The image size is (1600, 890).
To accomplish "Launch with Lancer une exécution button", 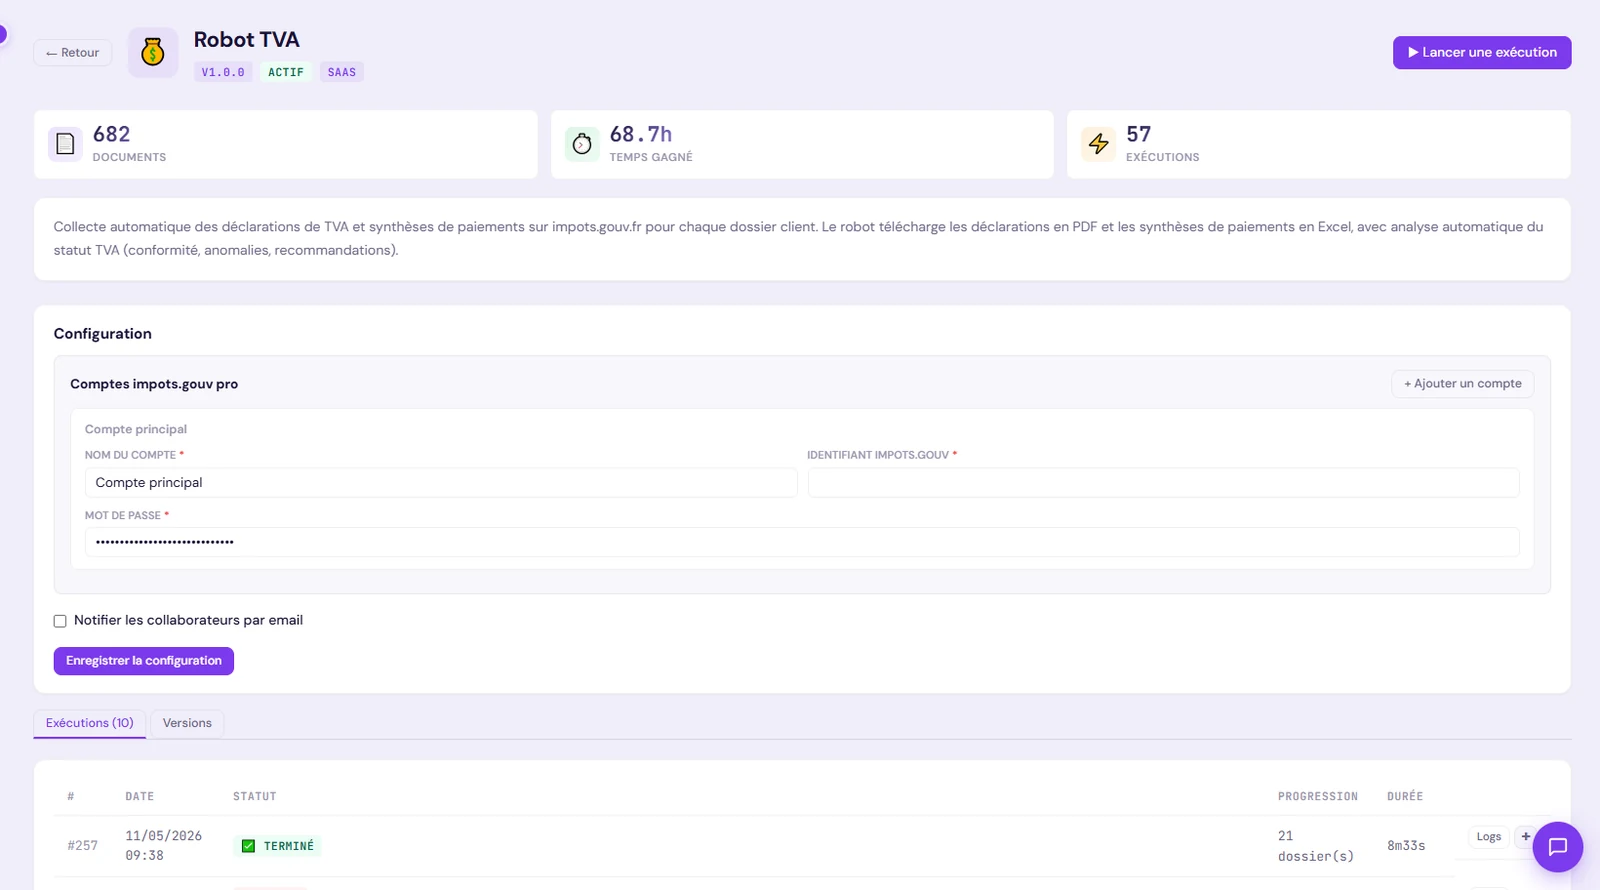I will click(1482, 53).
